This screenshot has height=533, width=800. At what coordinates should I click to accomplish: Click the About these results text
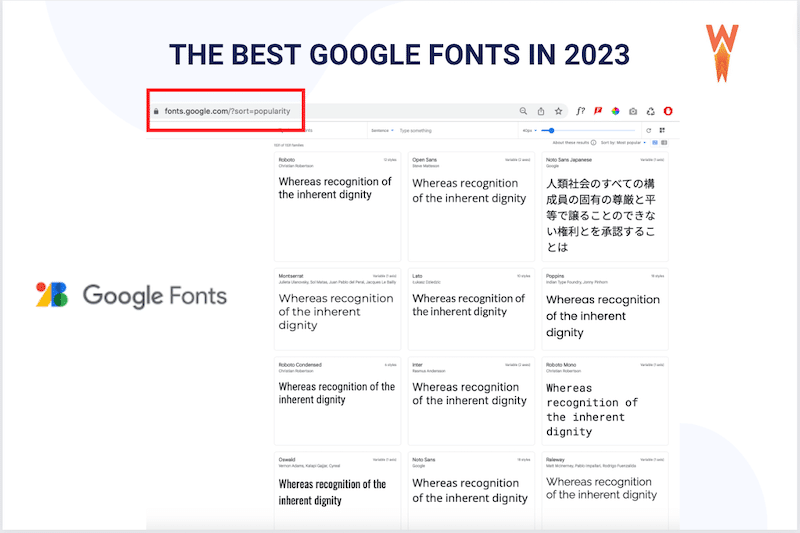(571, 143)
